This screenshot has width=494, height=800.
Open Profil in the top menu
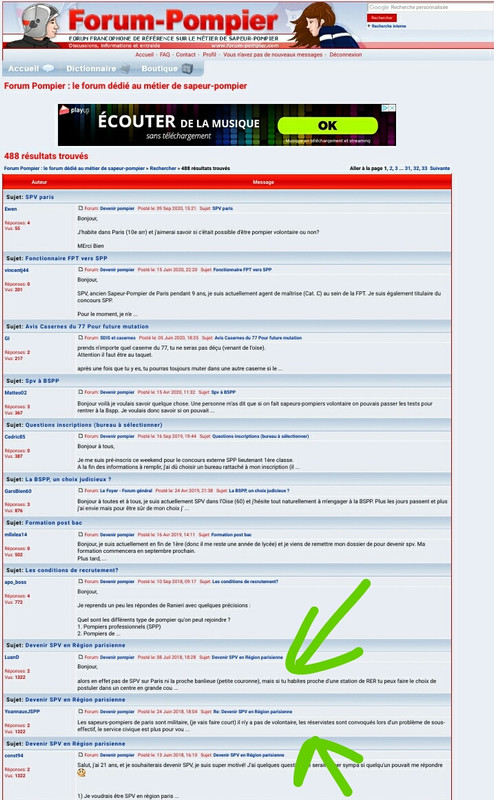click(x=210, y=55)
